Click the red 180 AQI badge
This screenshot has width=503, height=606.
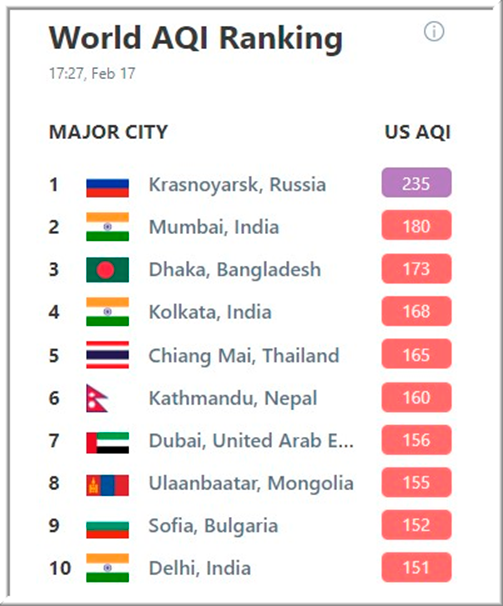pyautogui.click(x=416, y=225)
